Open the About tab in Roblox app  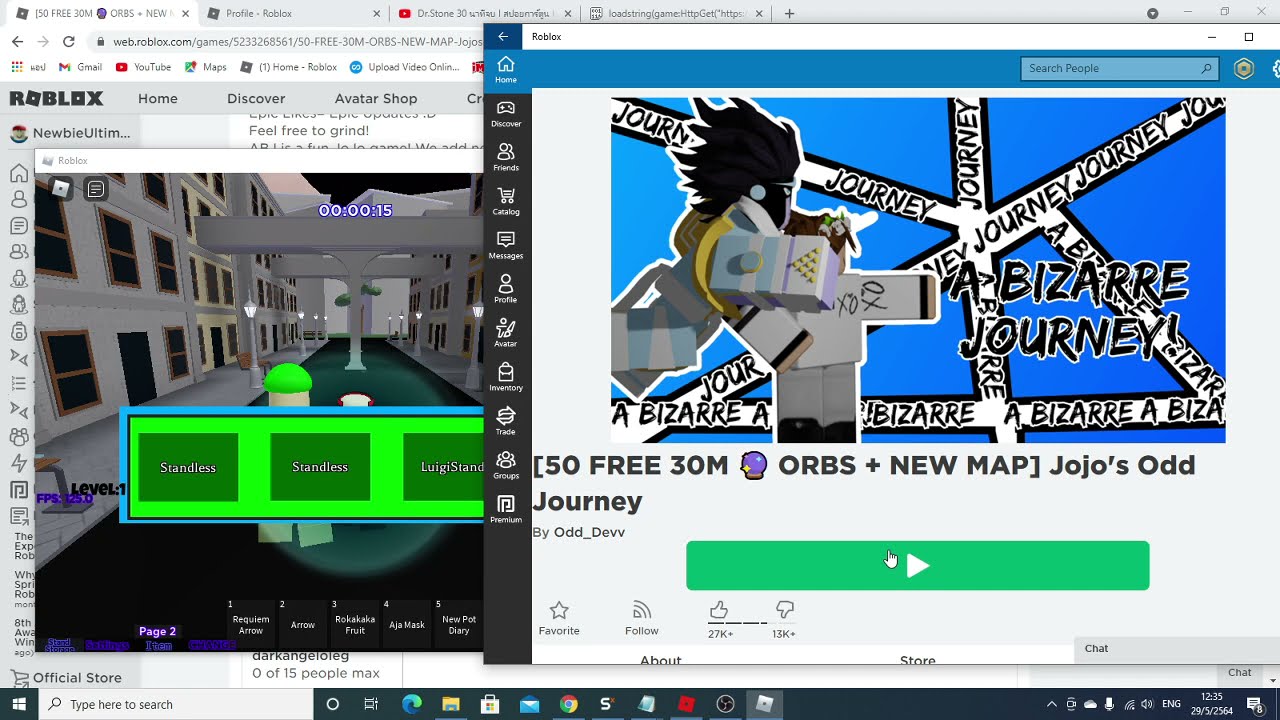coord(660,658)
